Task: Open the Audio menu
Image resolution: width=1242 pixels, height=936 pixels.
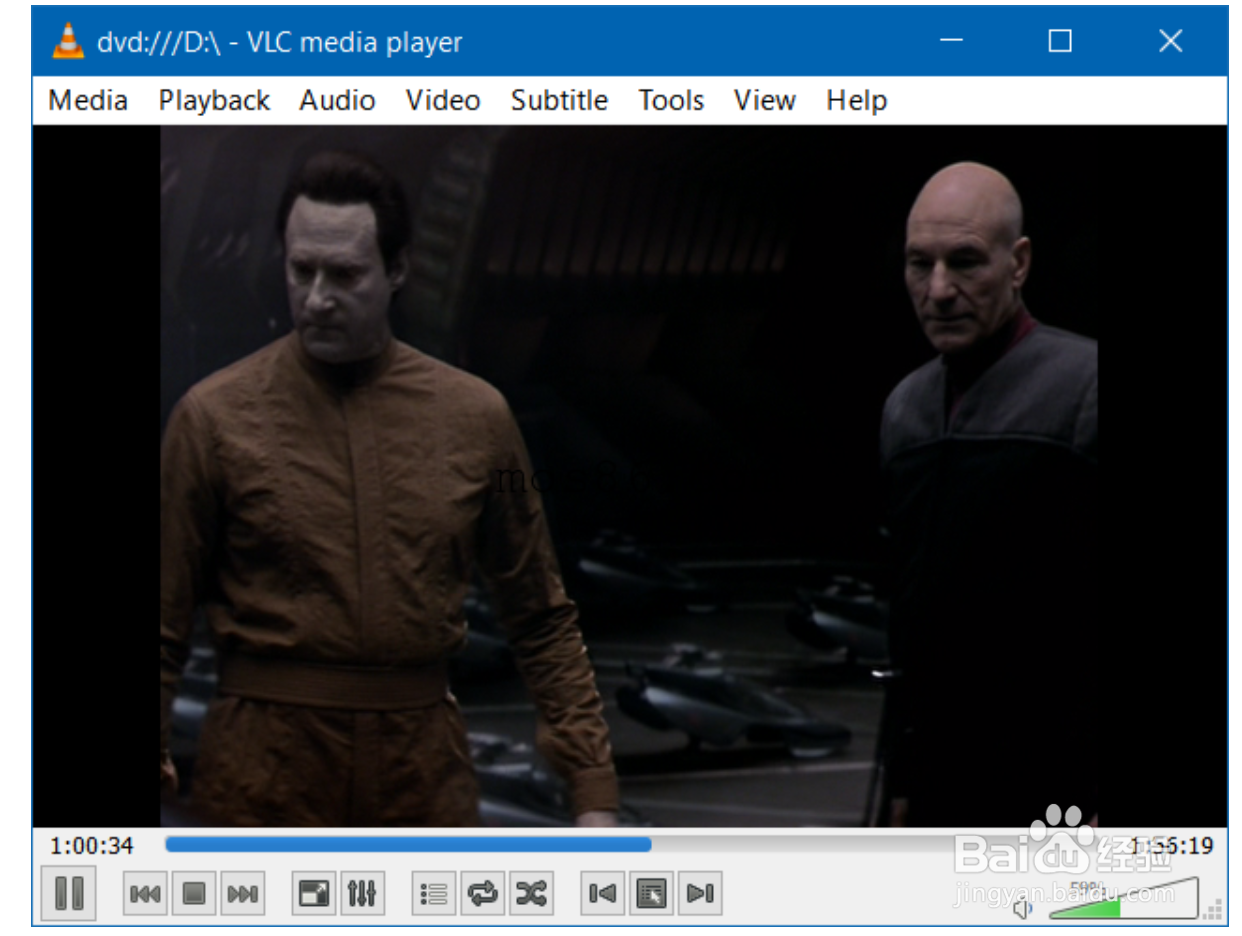Action: click(x=337, y=101)
